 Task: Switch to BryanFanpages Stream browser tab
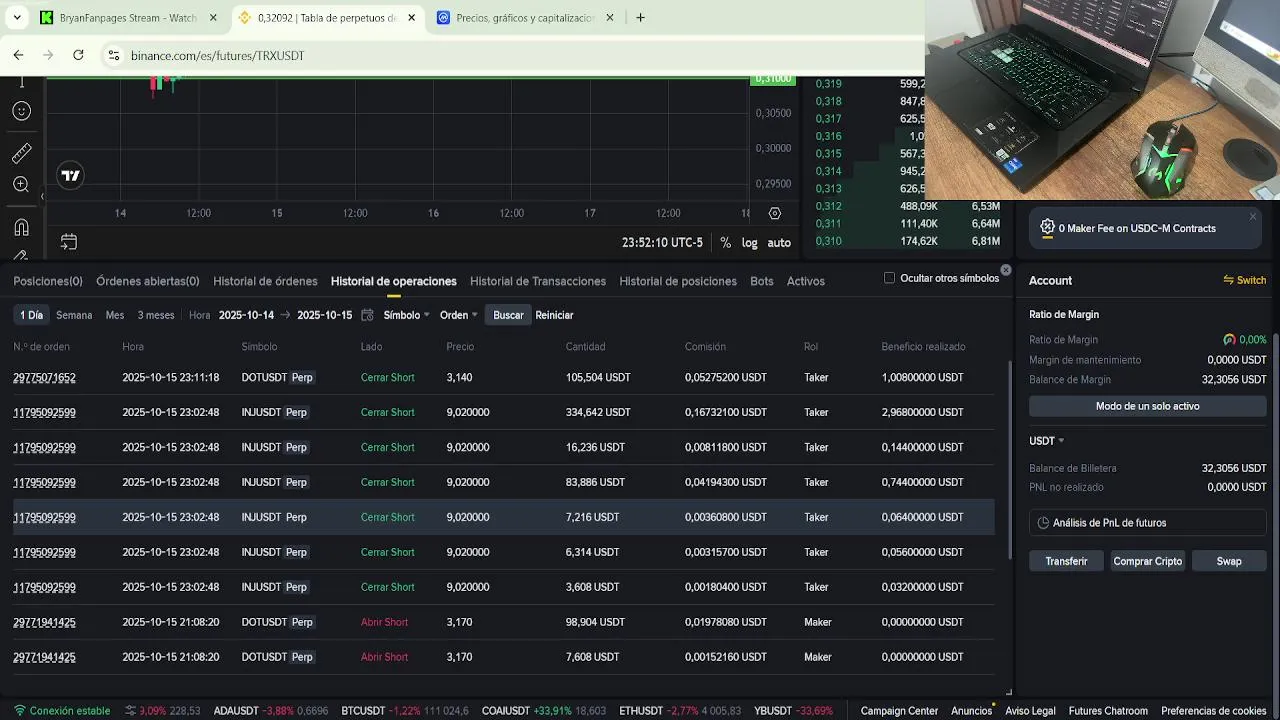[129, 18]
